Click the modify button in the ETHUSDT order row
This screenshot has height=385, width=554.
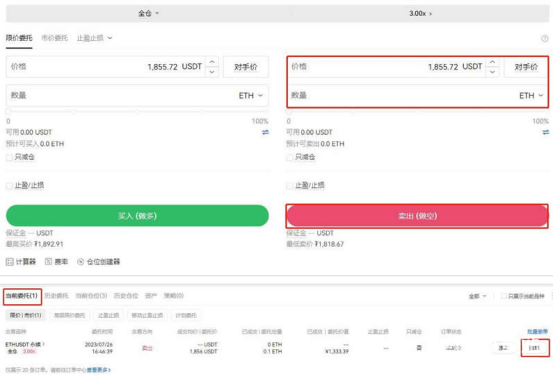pyautogui.click(x=503, y=348)
